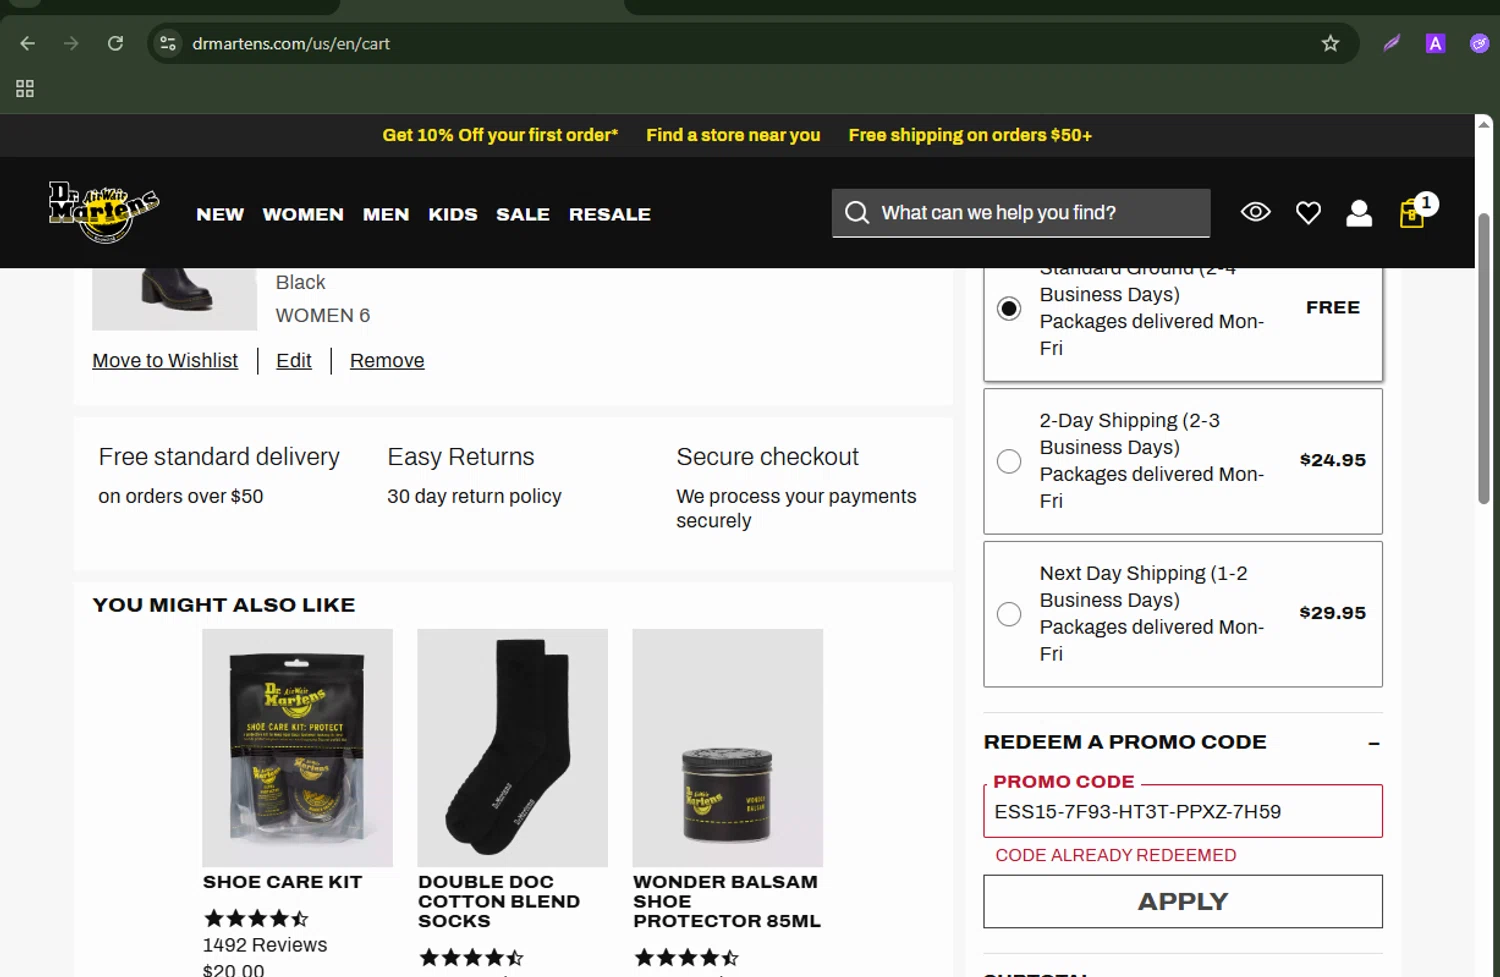Open the Wonder Balsam product image

(x=728, y=747)
